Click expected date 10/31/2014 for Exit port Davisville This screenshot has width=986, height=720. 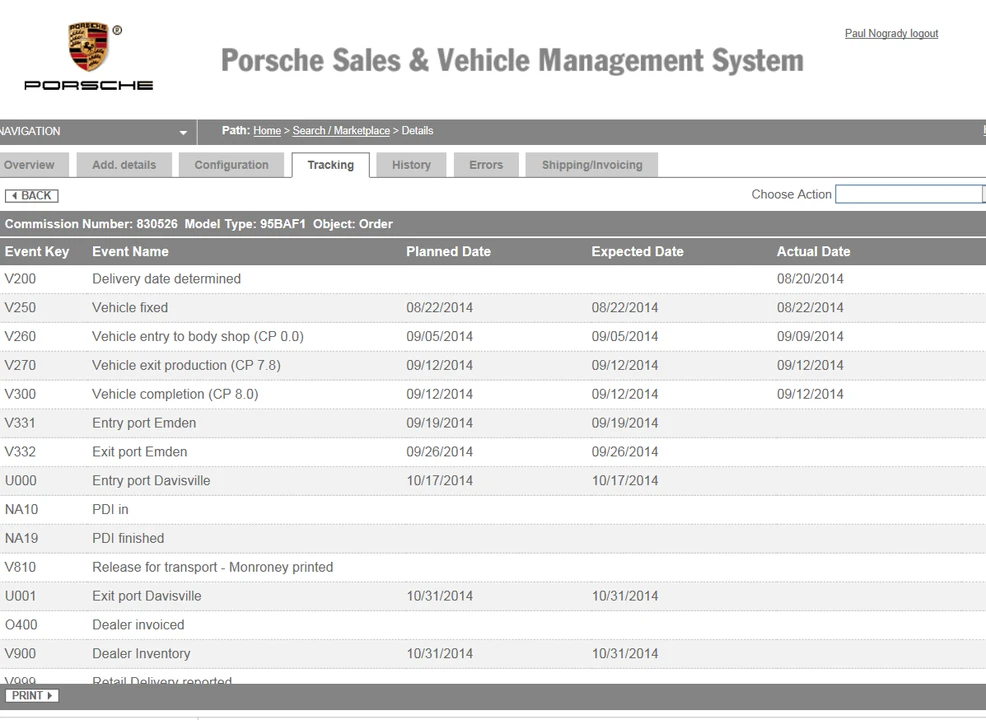tap(625, 596)
